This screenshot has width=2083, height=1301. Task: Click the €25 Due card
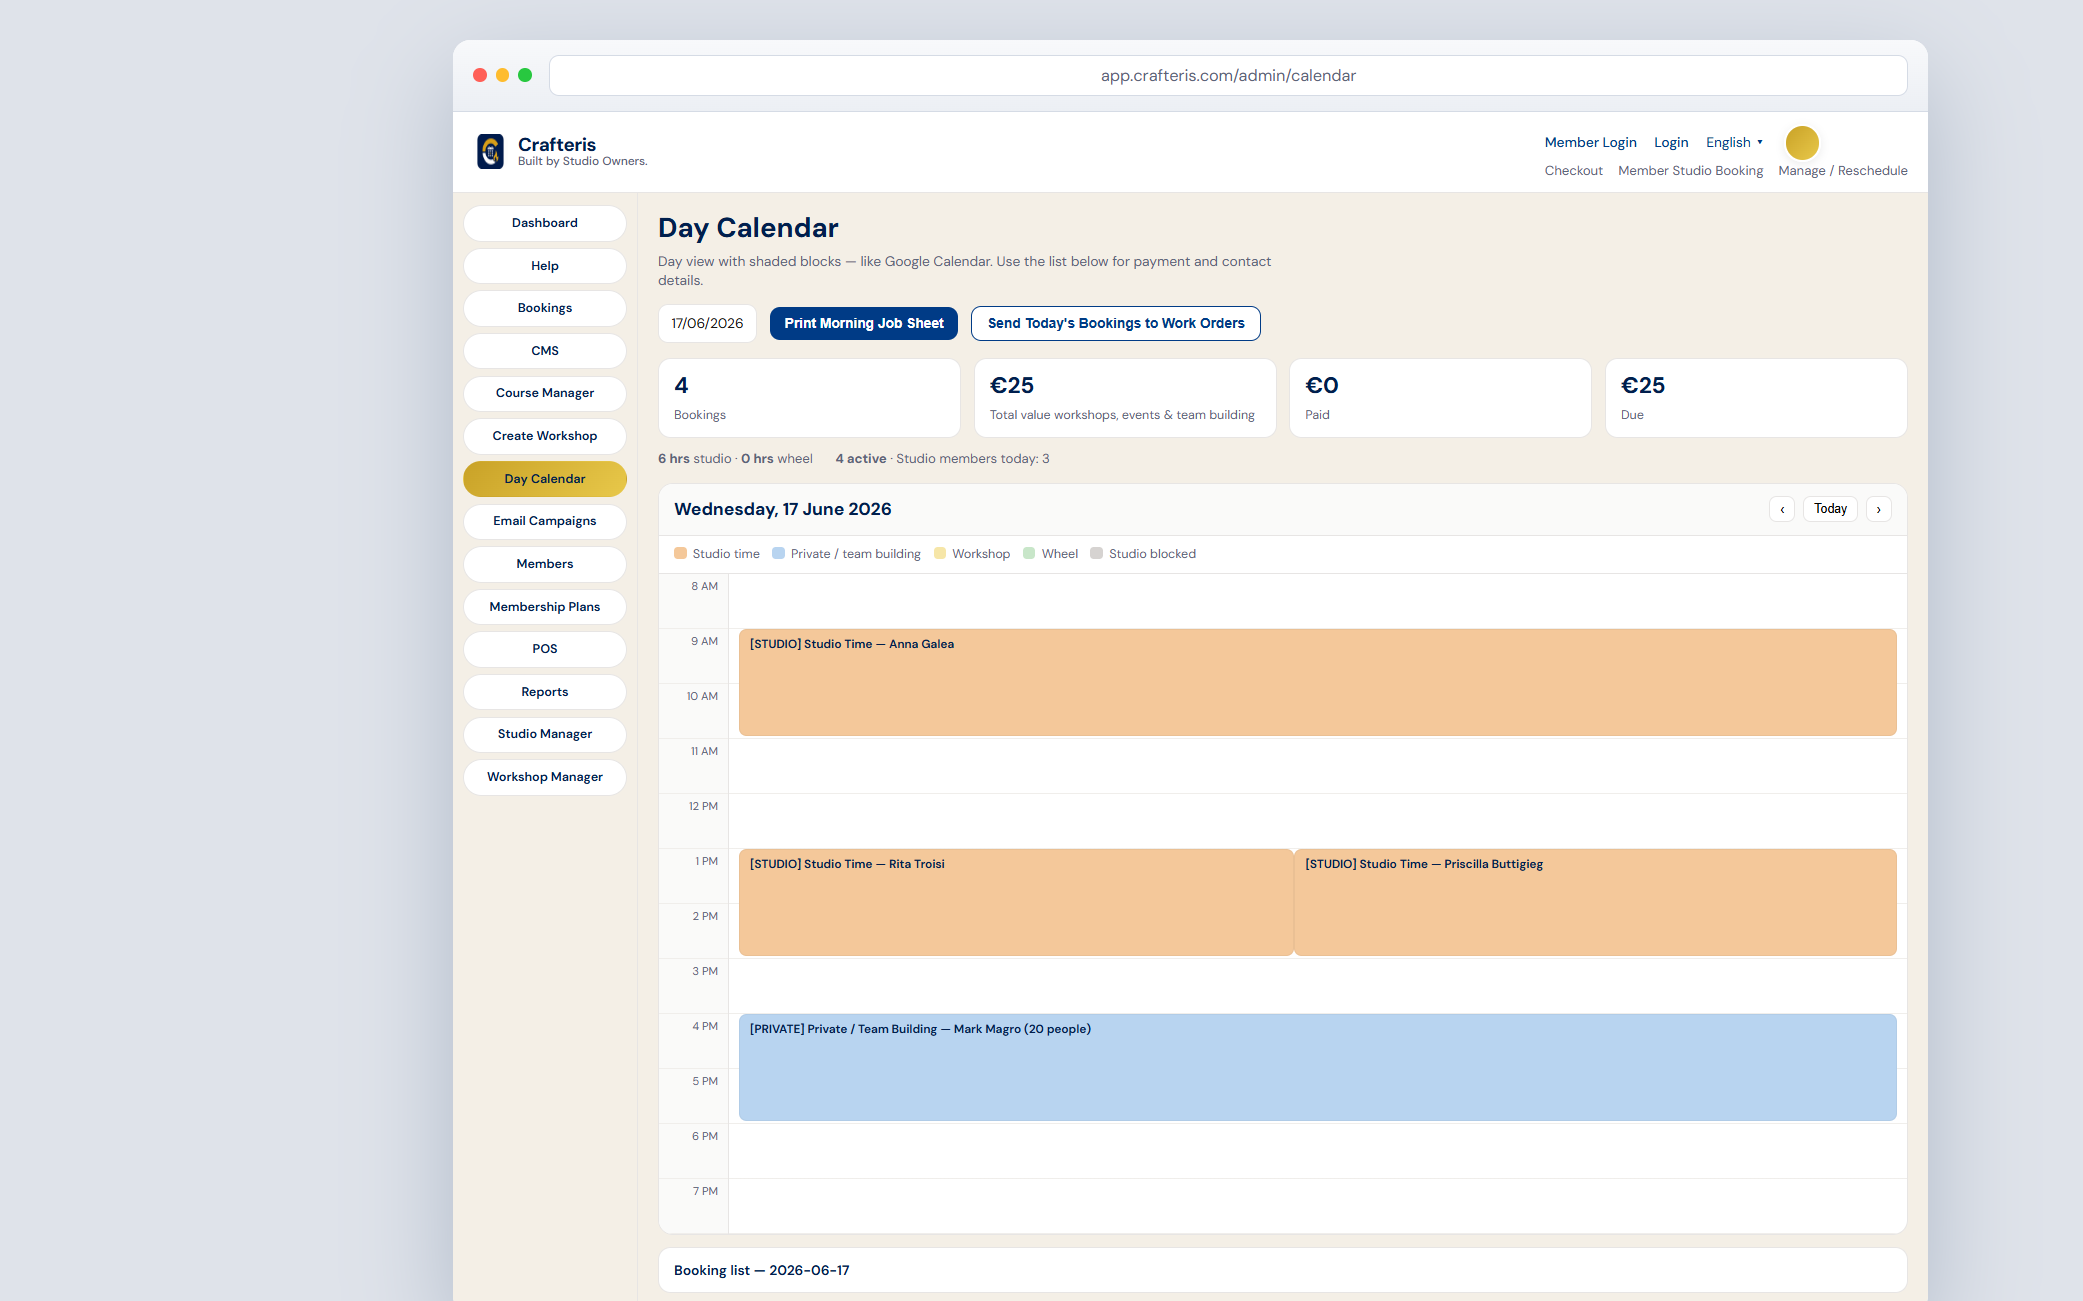click(x=1756, y=398)
